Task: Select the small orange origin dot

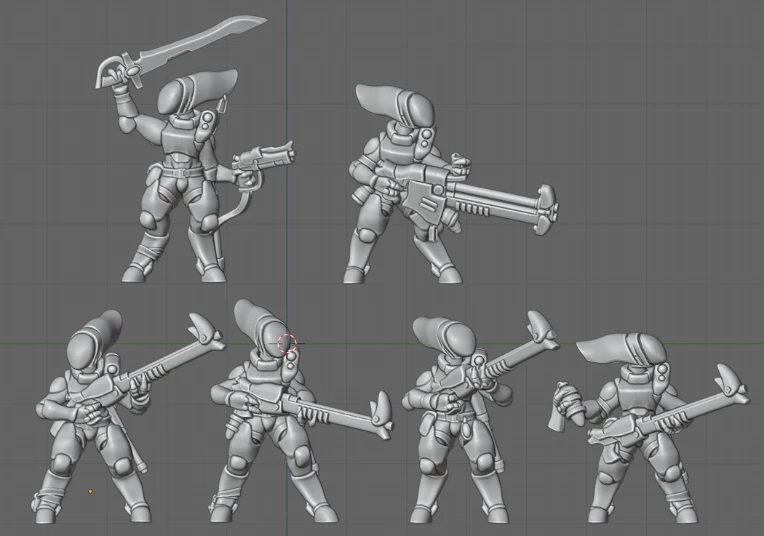Action: (90, 492)
